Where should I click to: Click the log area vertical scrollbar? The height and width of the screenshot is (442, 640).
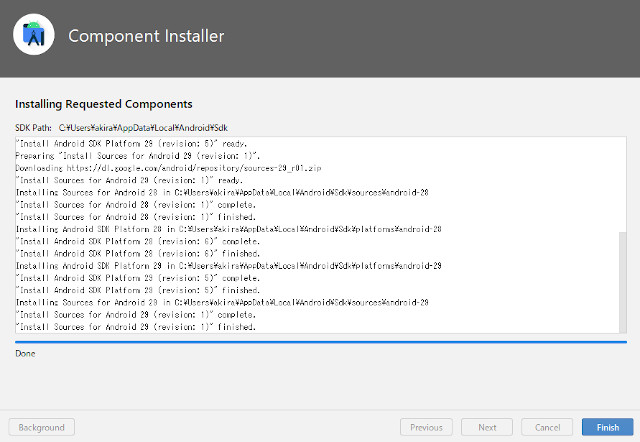[x=622, y=282]
